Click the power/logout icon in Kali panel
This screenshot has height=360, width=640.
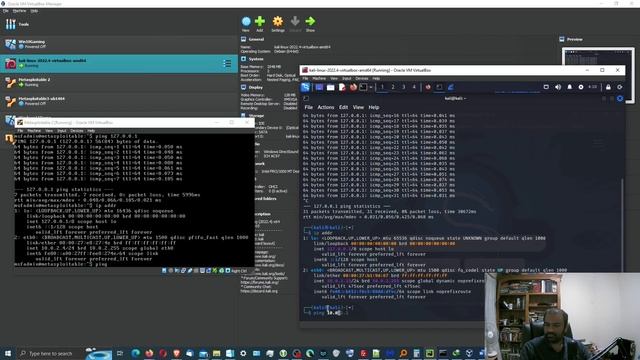[x=620, y=87]
